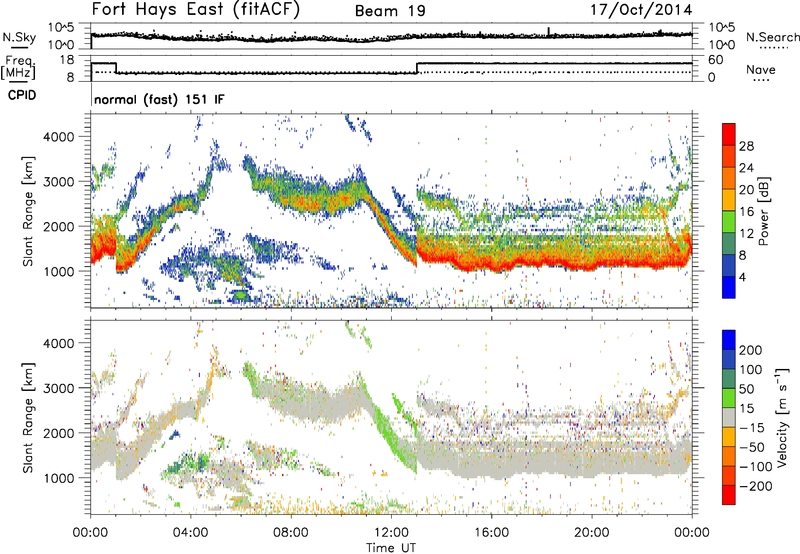The height and width of the screenshot is (554, 800).
Task: Click the '20:00' time axis tick label
Action: pos(591,533)
